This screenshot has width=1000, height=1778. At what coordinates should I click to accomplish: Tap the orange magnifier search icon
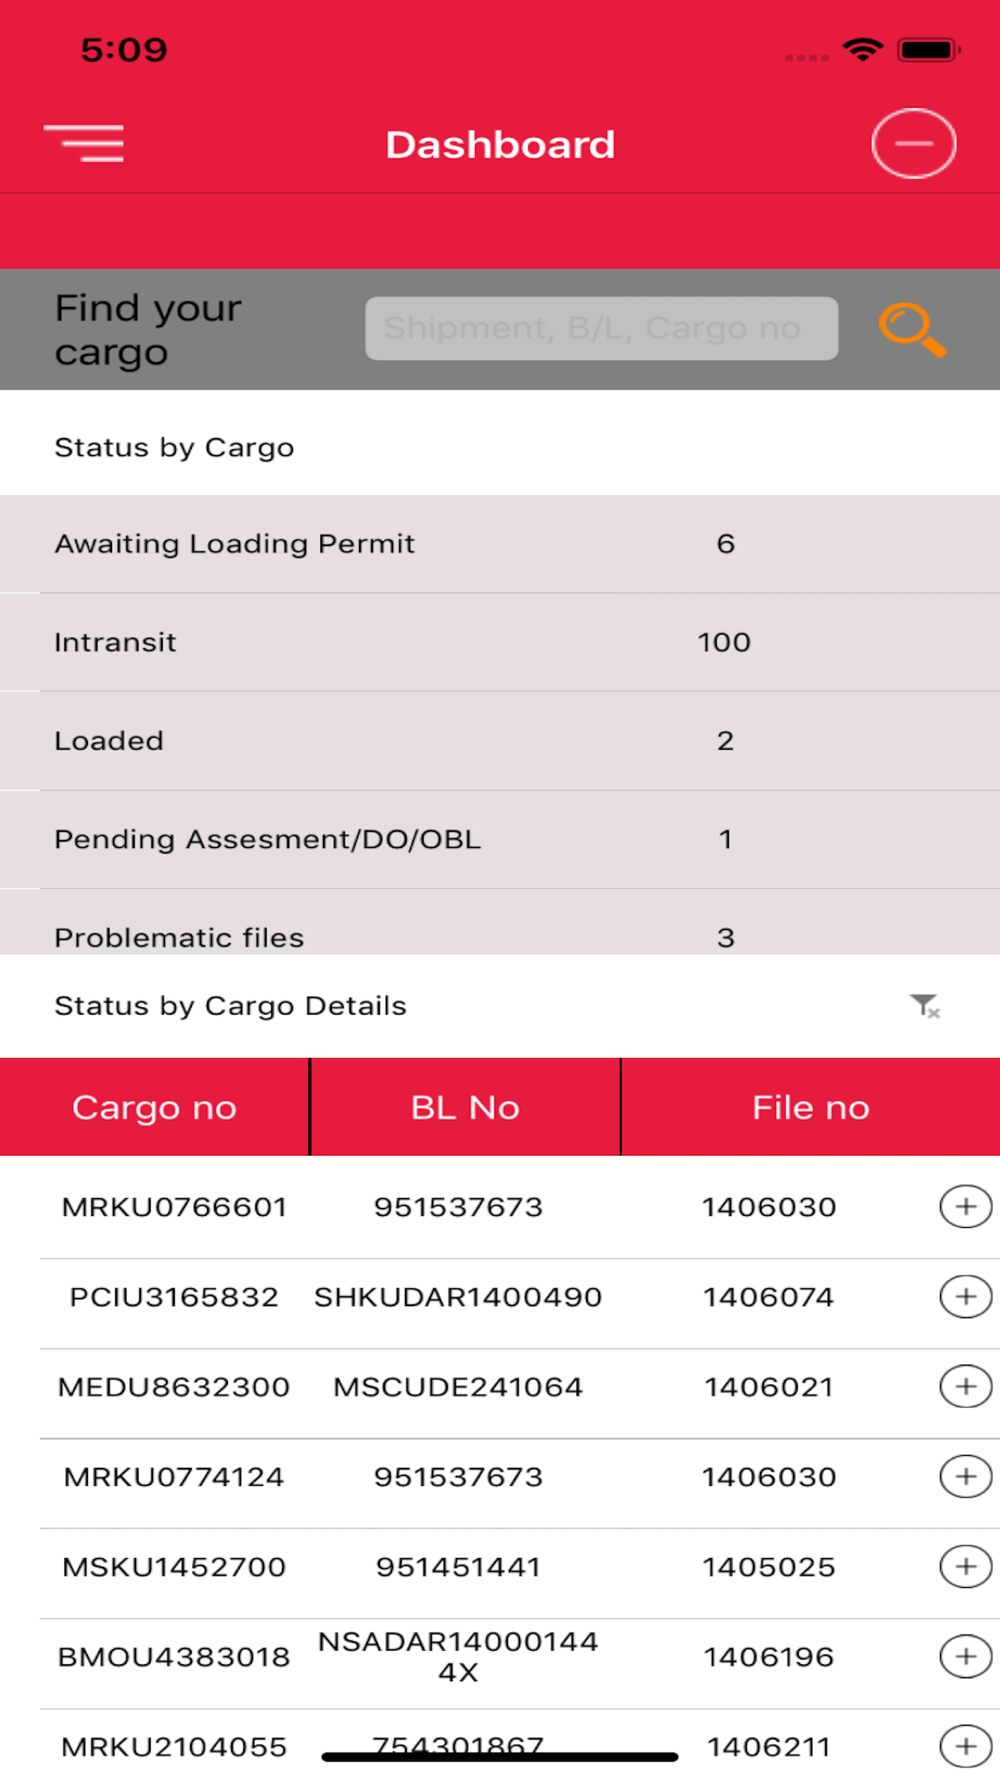[912, 329]
